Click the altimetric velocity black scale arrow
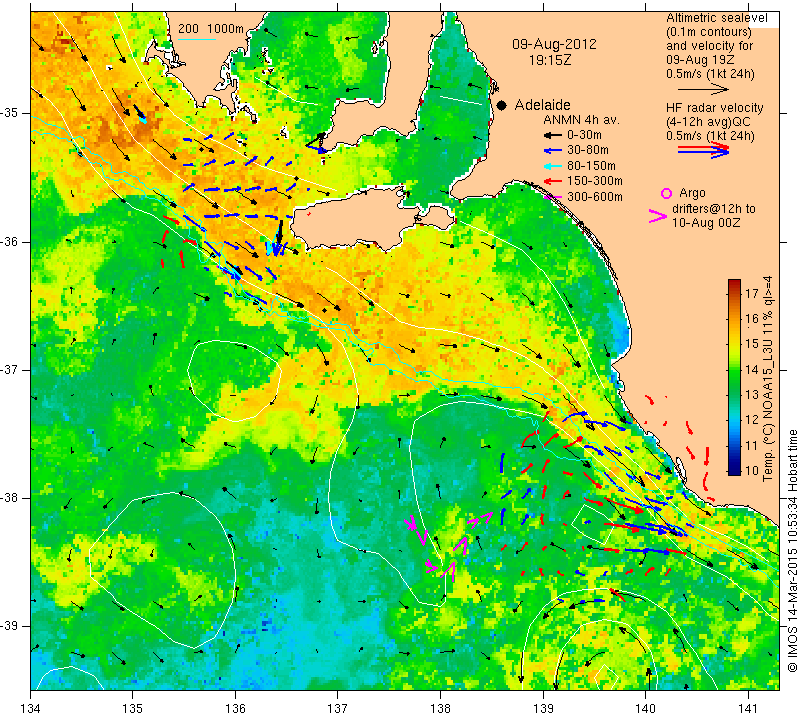The image size is (800, 720). (x=703, y=90)
